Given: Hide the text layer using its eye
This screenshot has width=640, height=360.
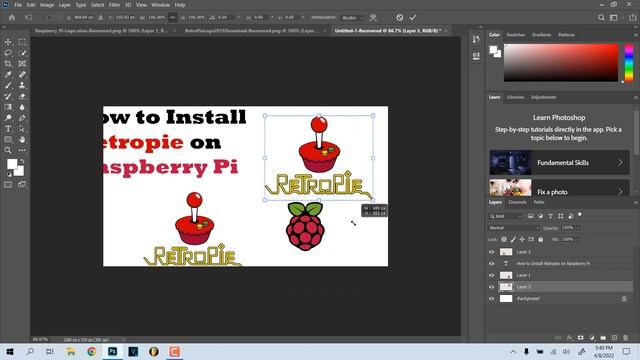Looking at the screenshot, I should pyautogui.click(x=491, y=264).
